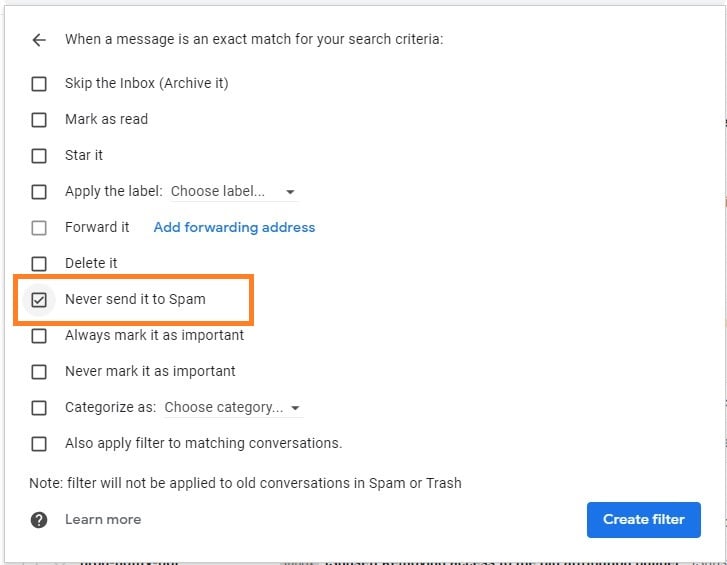Tick the Categorize as checkbox
This screenshot has height=565, width=727.
tap(39, 408)
